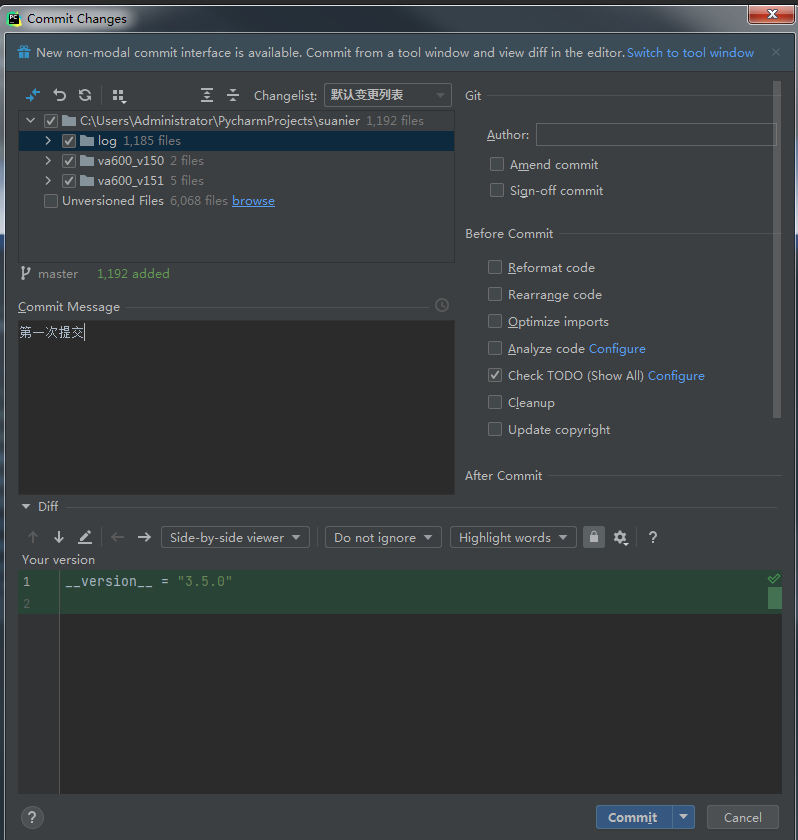Open diff settings gear icon

[620, 537]
